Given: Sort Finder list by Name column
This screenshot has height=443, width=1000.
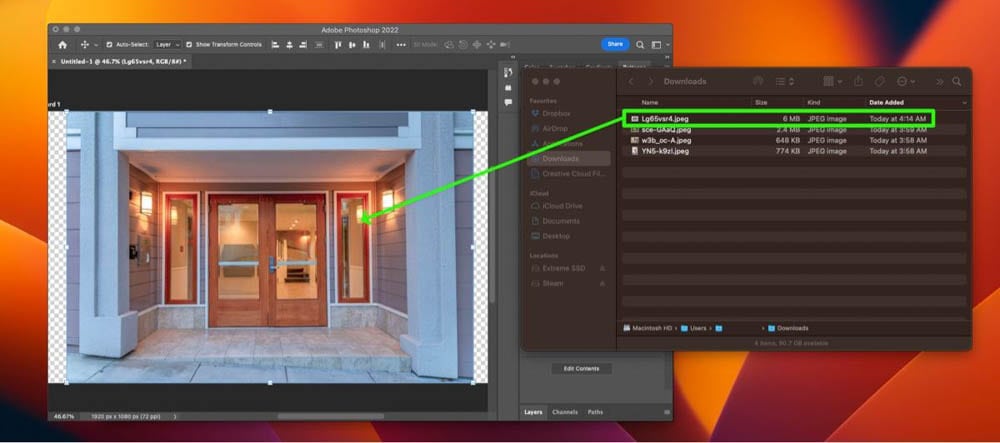Looking at the screenshot, I should point(650,103).
